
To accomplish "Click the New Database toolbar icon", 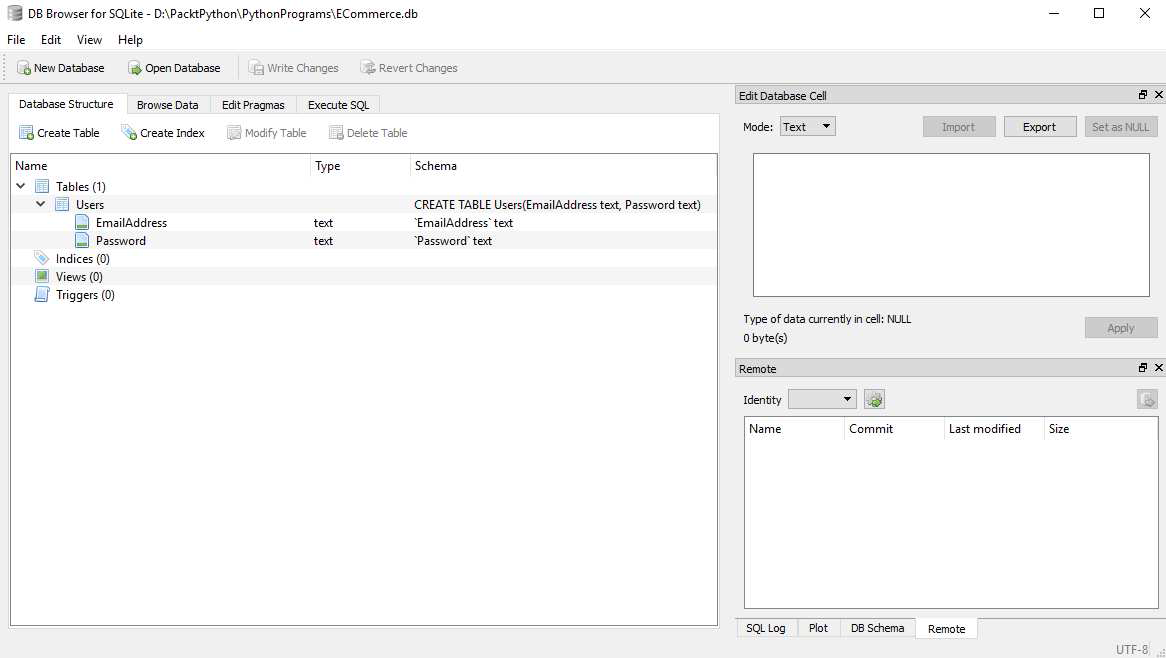I will point(24,68).
